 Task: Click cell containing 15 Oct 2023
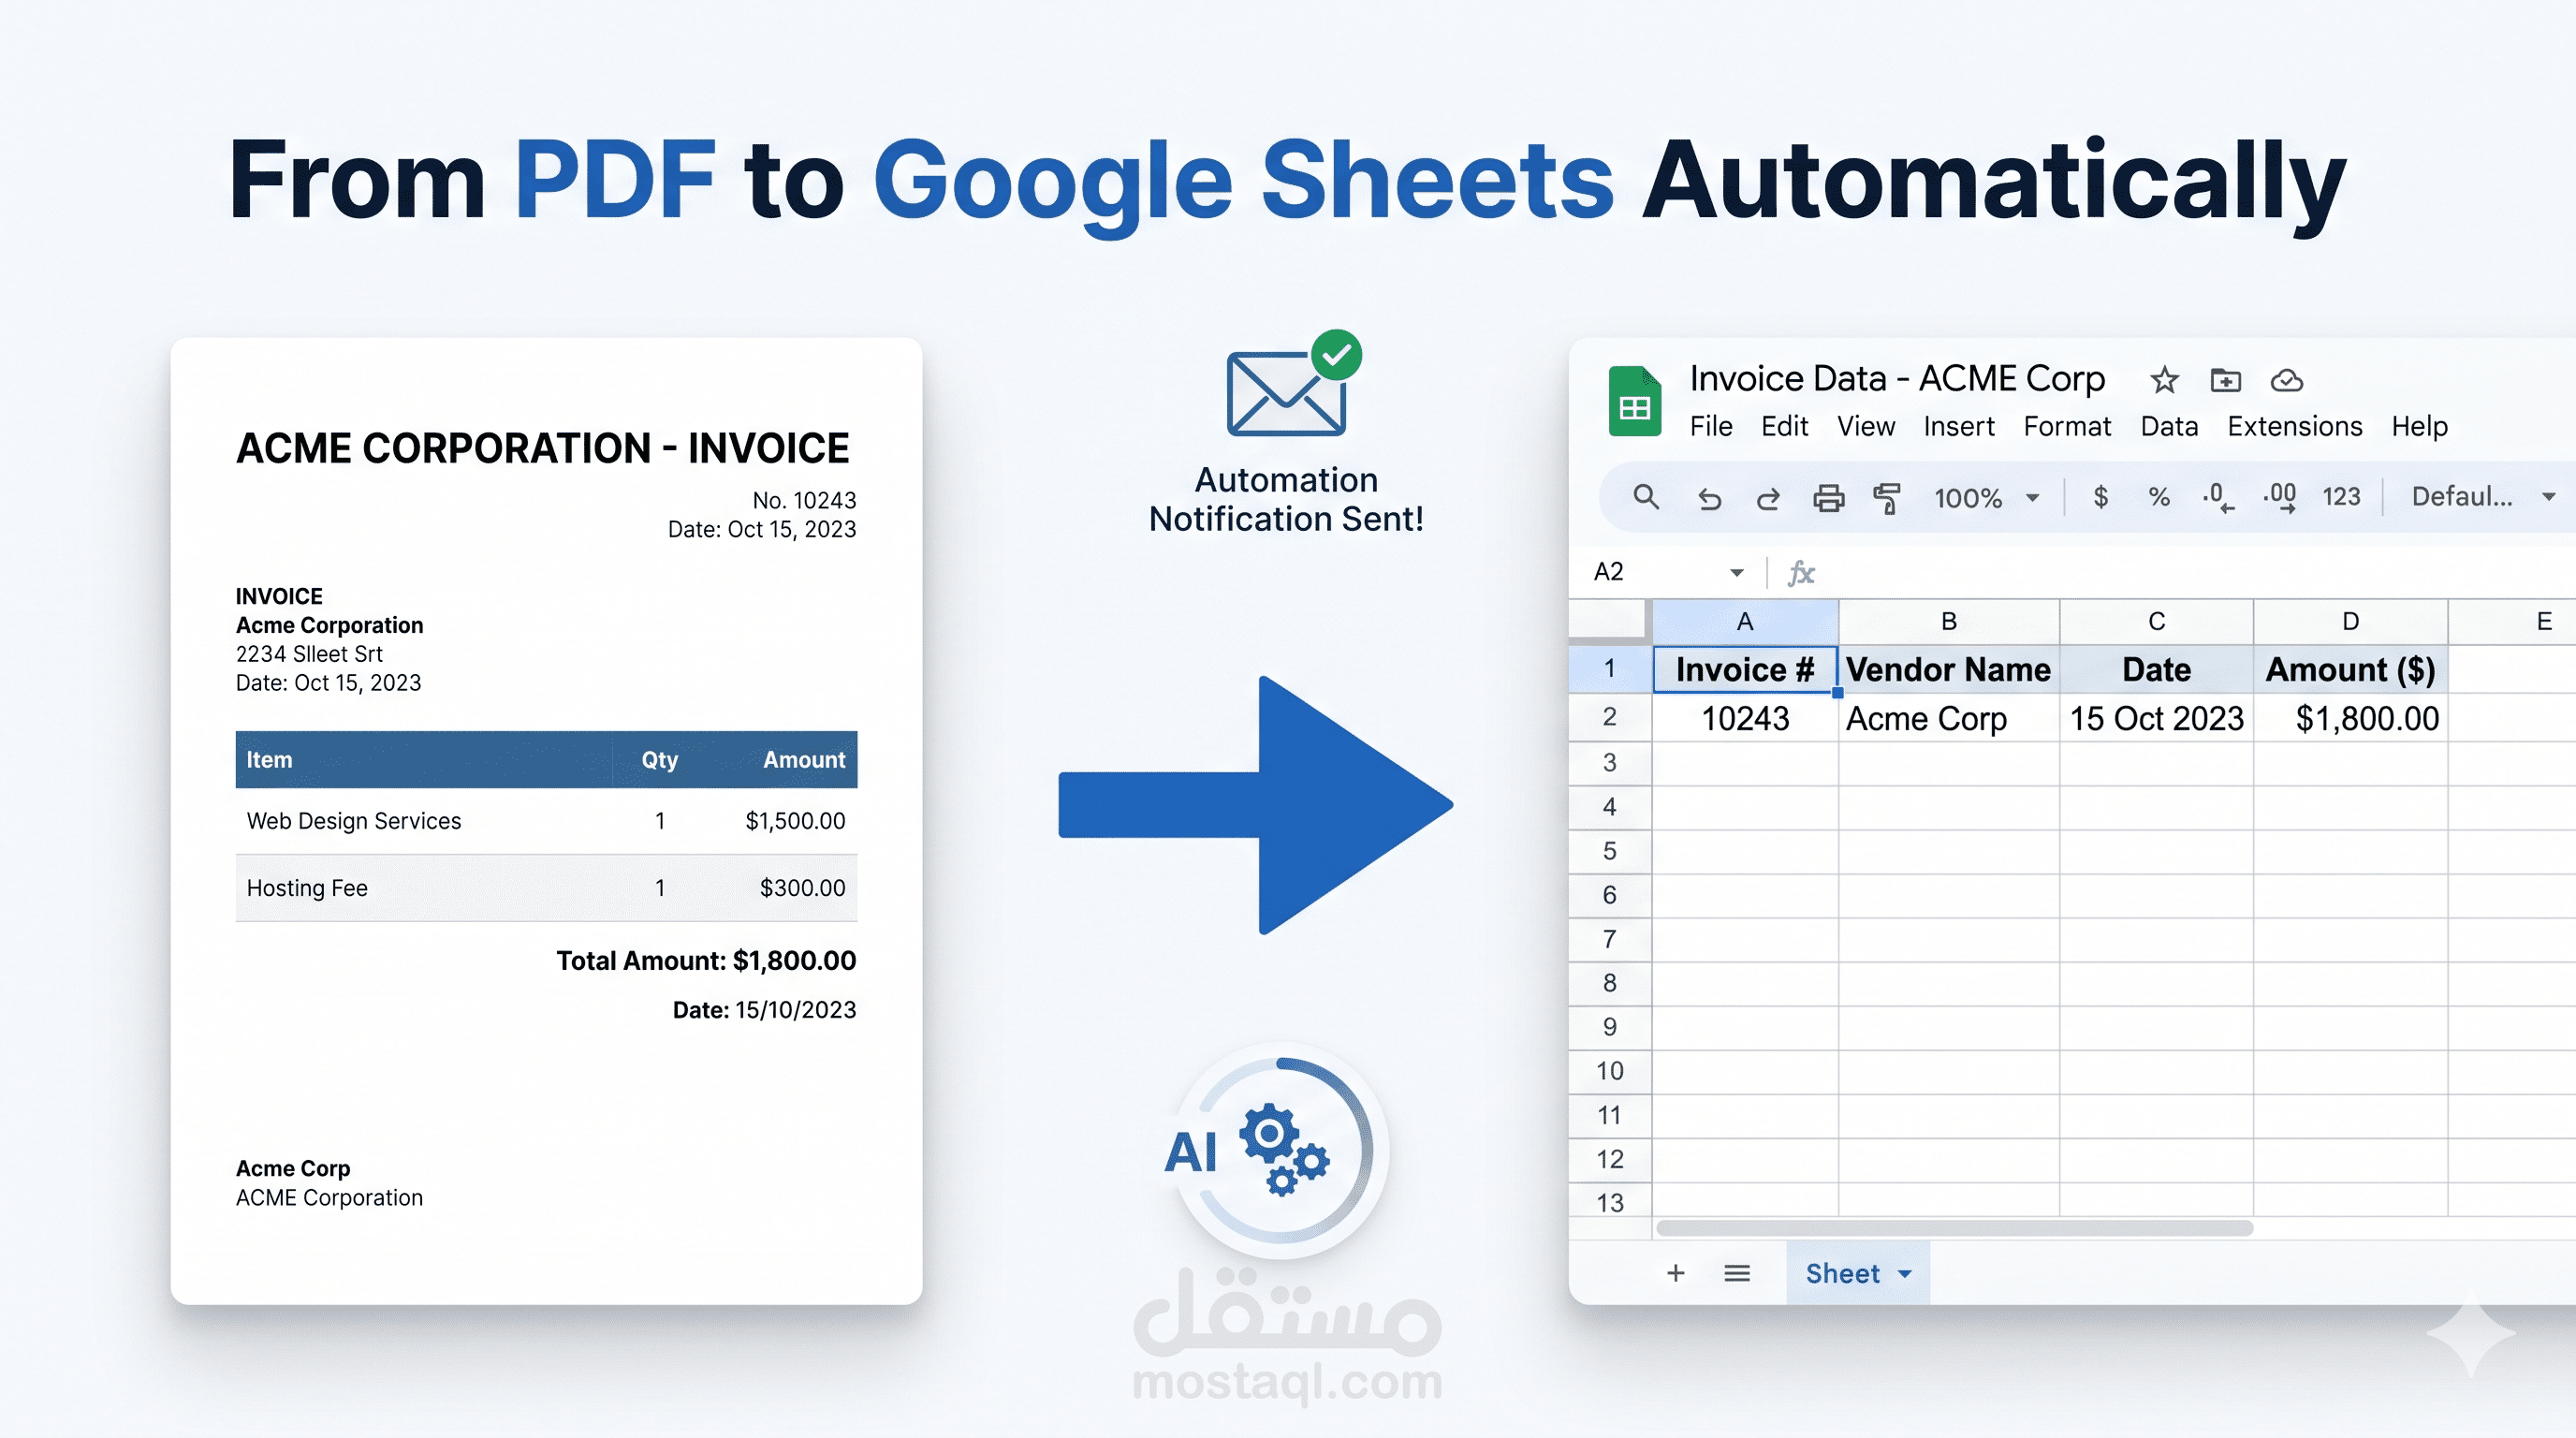click(x=2157, y=718)
